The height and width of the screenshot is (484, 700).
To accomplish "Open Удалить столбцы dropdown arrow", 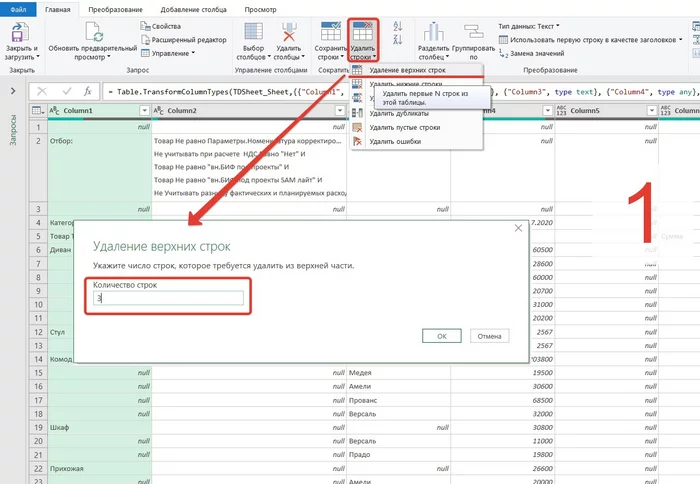I will (303, 57).
